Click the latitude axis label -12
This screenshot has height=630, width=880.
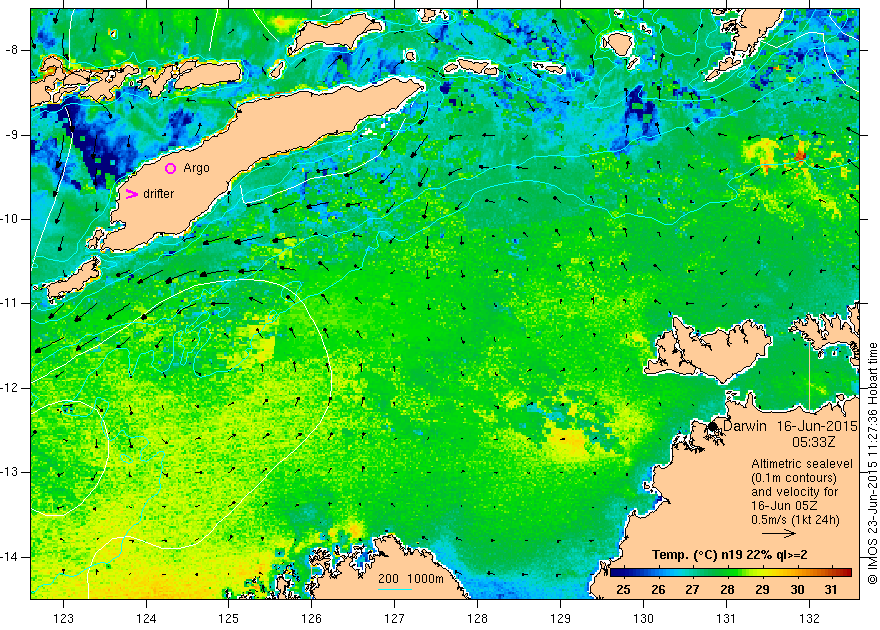(10, 388)
